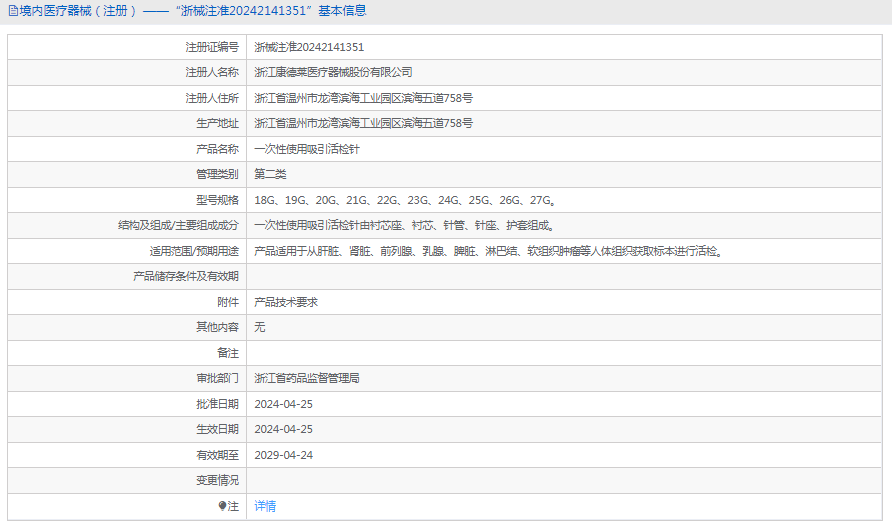Click the 注册人名称 label
892x523 pixels.
212,72
